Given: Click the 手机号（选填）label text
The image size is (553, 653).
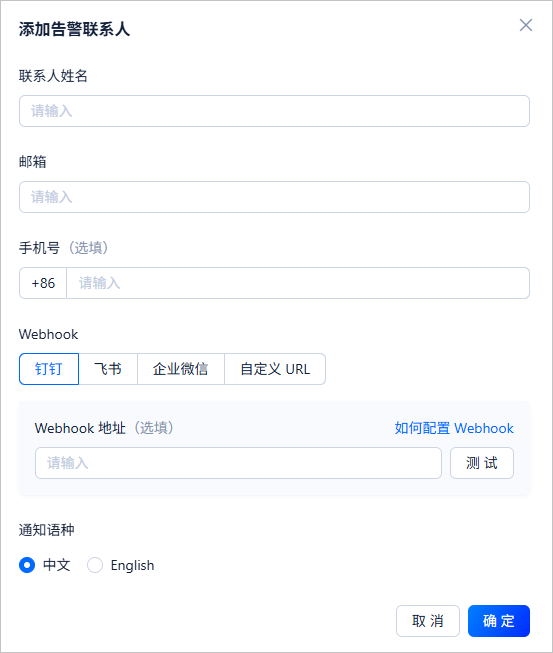Looking at the screenshot, I should coord(64,248).
